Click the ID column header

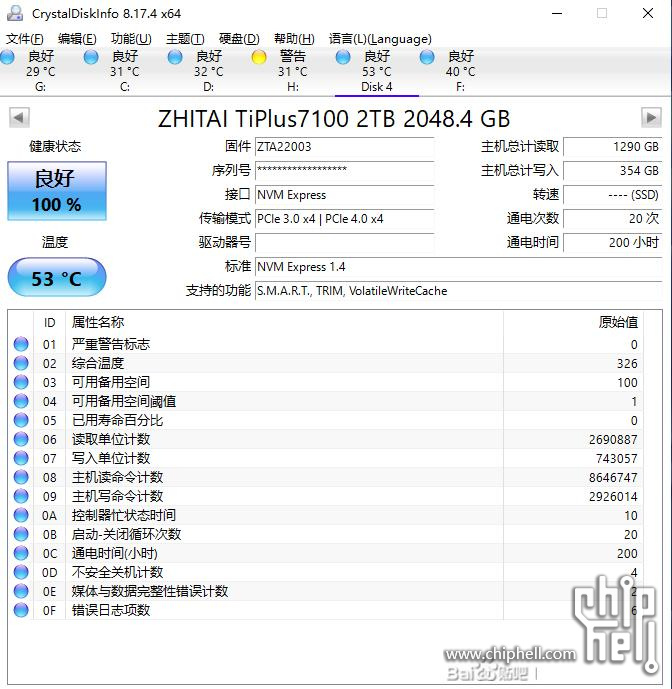(49, 323)
